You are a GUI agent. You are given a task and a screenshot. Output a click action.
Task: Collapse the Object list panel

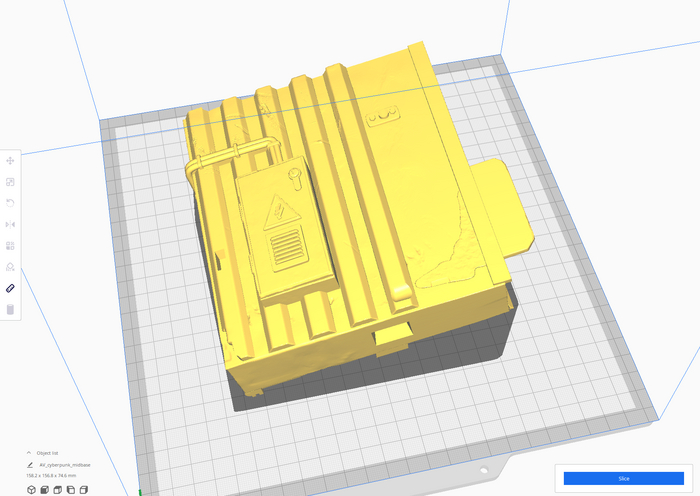coord(29,453)
